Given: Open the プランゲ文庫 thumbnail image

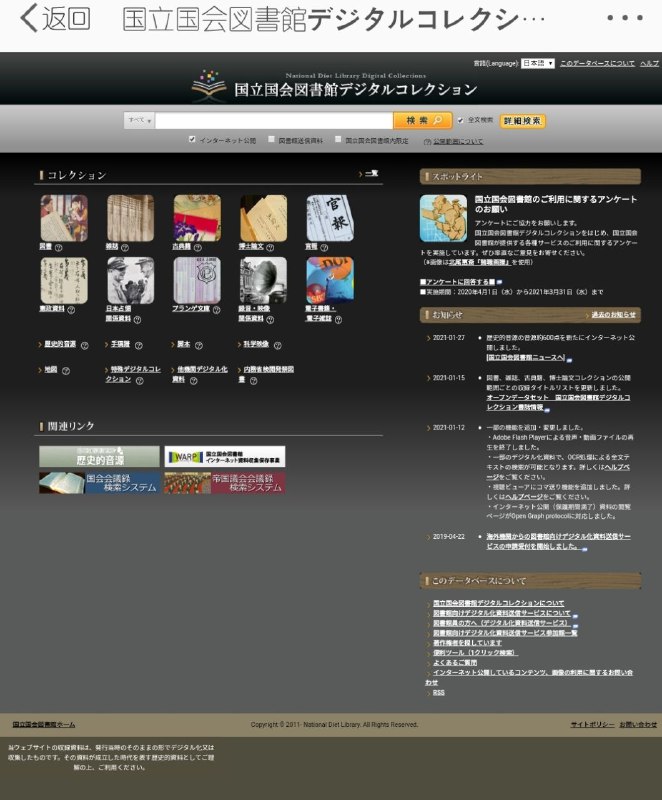Looking at the screenshot, I should tap(197, 280).
